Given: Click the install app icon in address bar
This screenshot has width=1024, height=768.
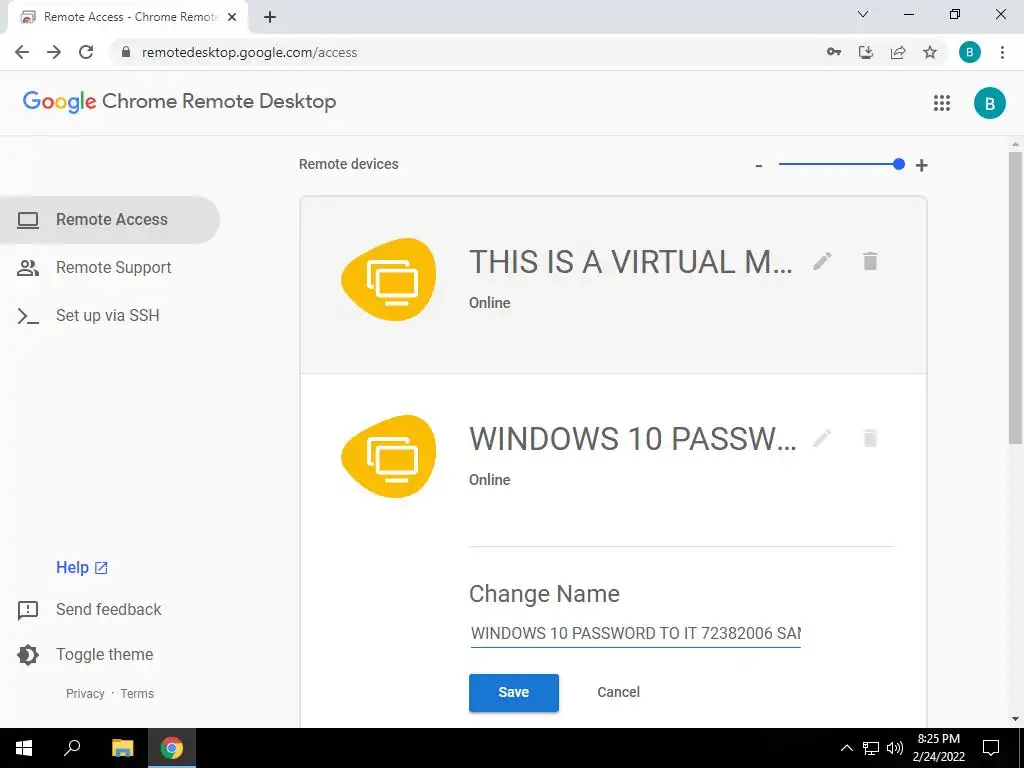Looking at the screenshot, I should 866,52.
